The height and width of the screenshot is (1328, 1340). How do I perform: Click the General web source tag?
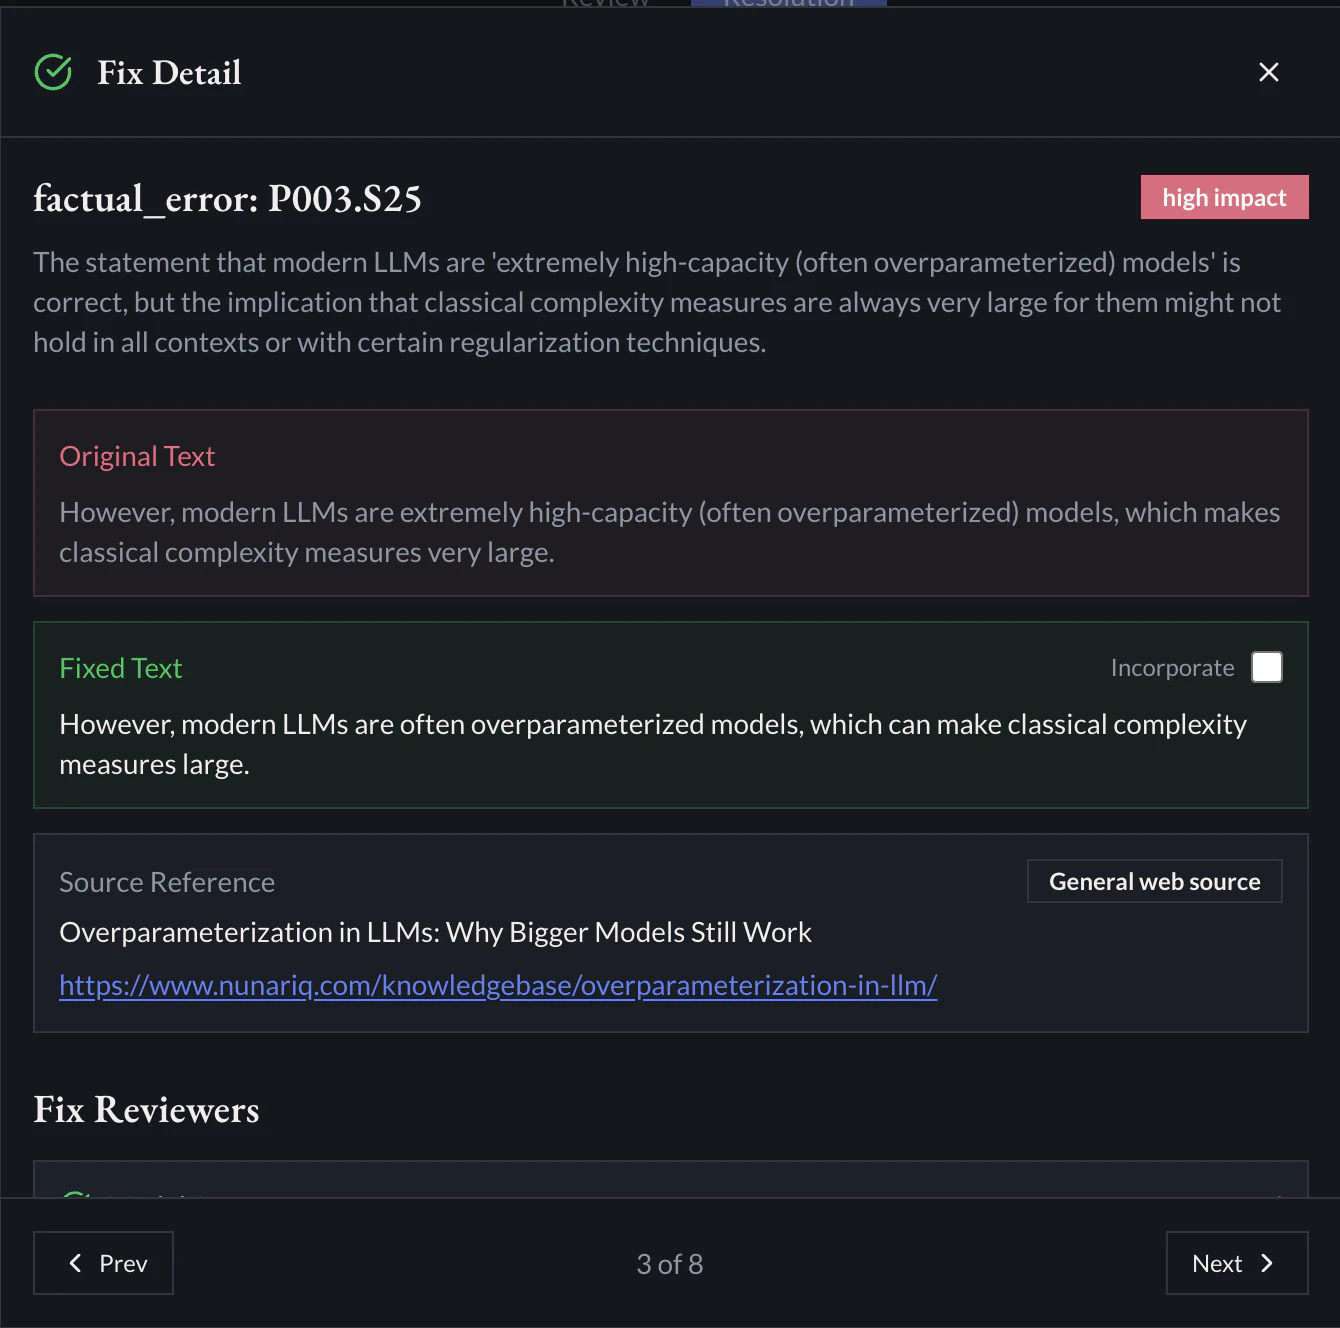click(x=1154, y=881)
